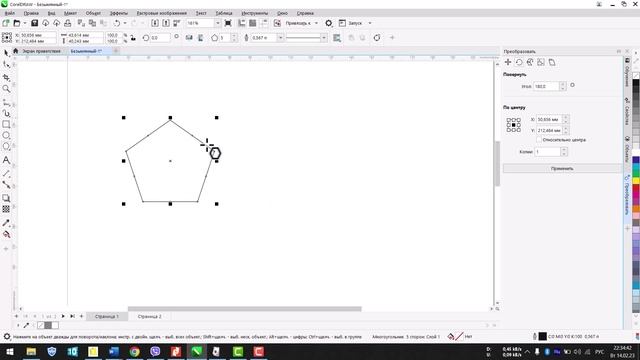Click the 'Применить' apply button
This screenshot has width=640, height=360.
[562, 168]
